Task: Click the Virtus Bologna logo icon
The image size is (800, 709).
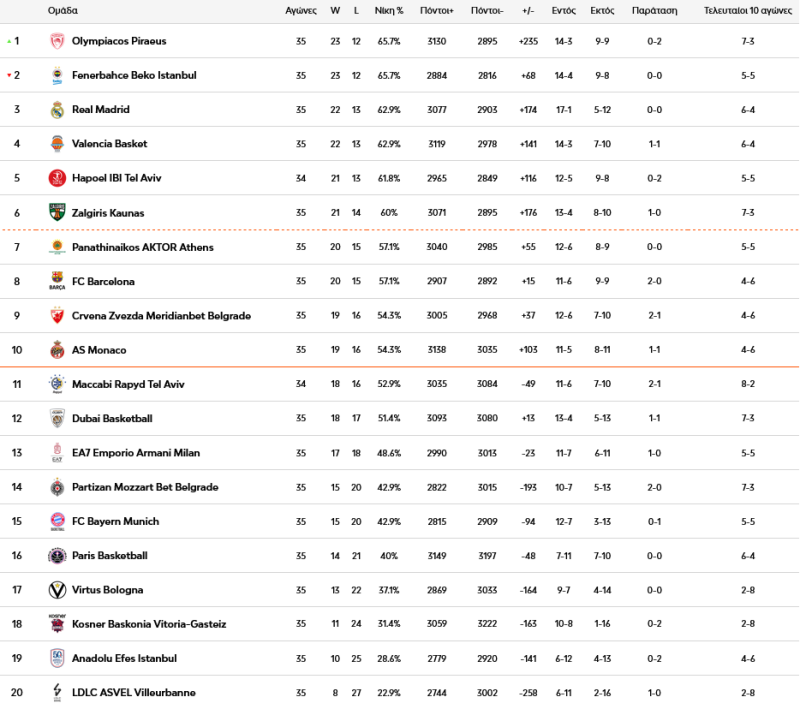Action: point(55,590)
